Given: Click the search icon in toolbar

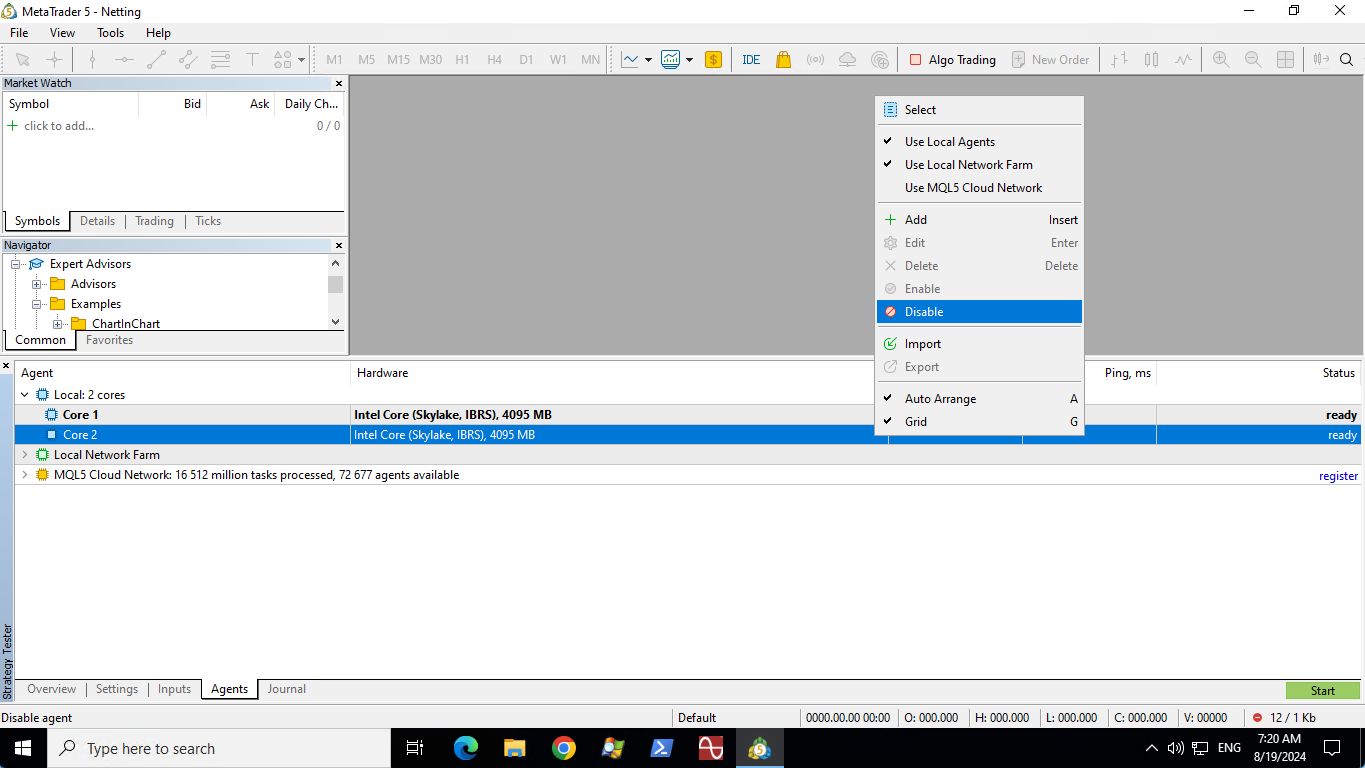Looking at the screenshot, I should coord(1346,60).
